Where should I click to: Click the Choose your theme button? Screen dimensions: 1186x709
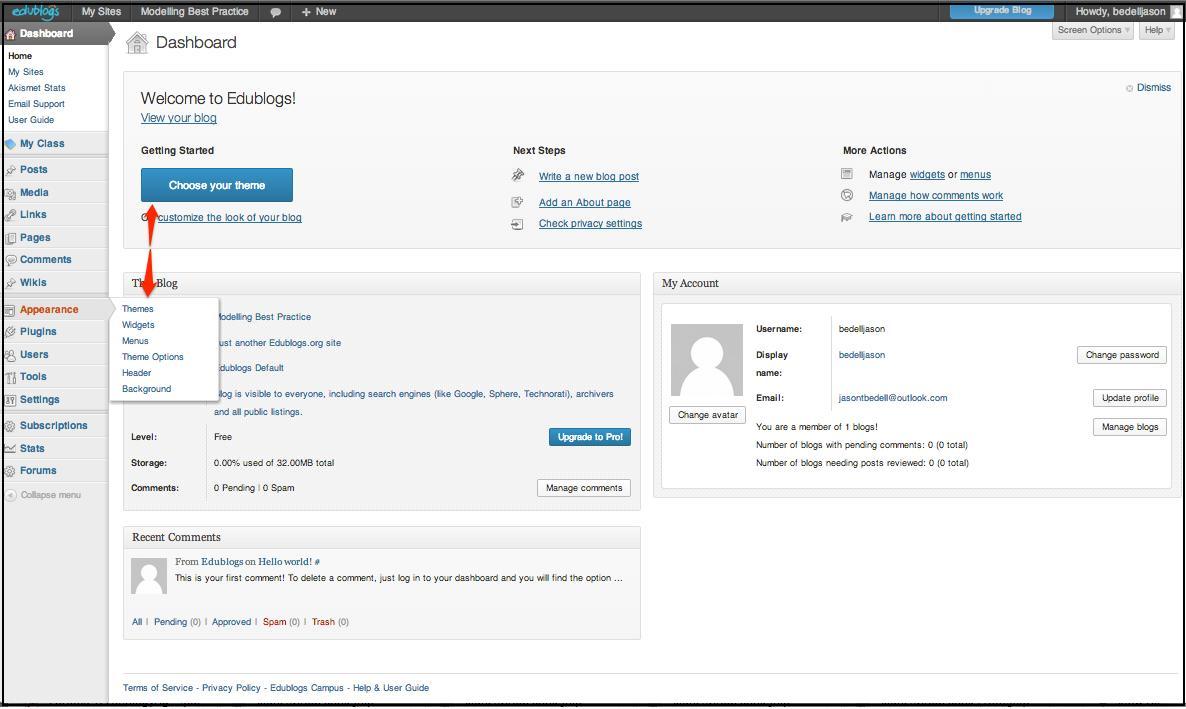(216, 185)
